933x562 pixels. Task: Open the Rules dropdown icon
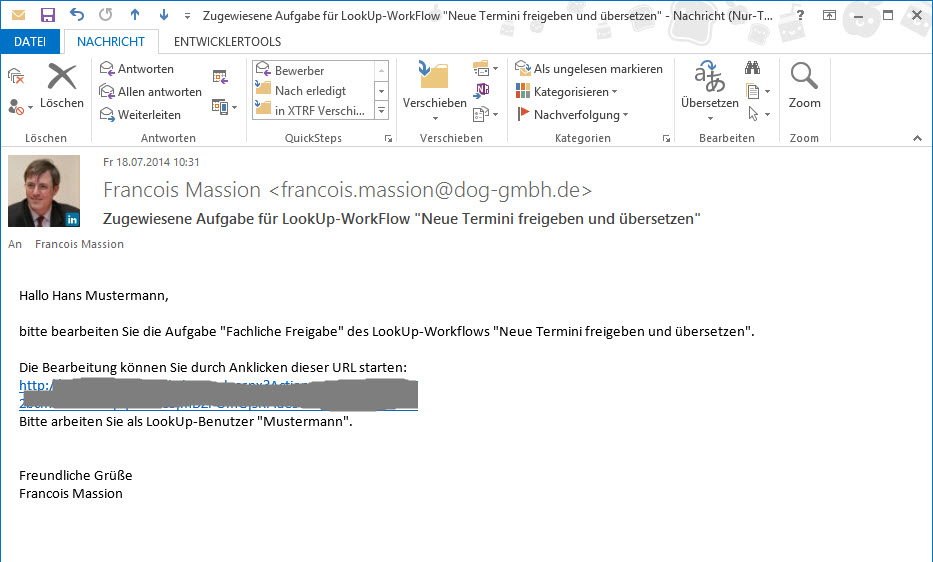485,69
